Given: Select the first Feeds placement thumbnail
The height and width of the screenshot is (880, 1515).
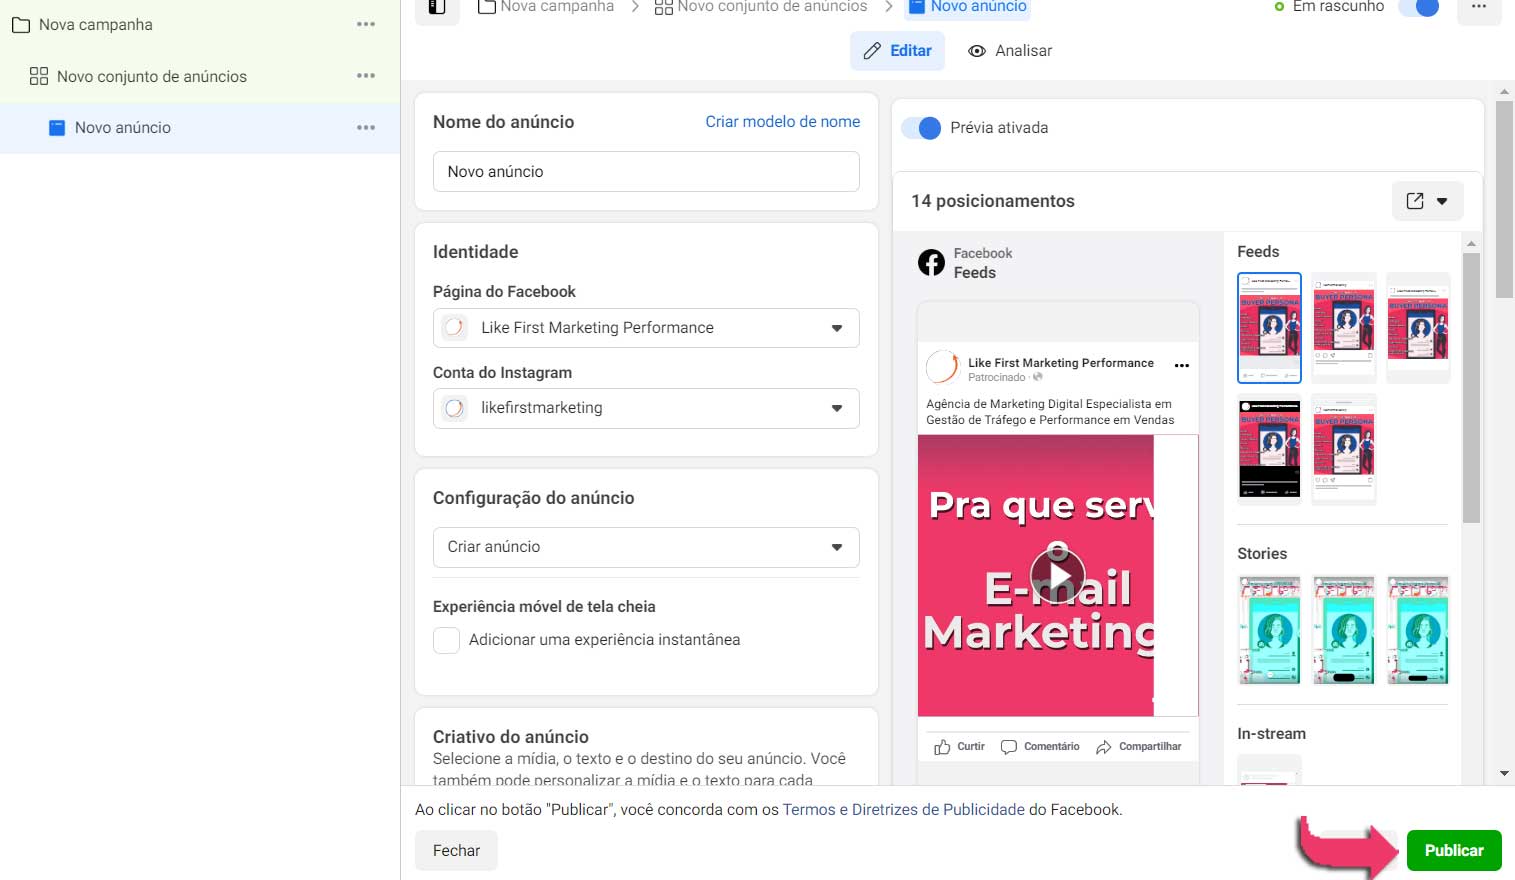Looking at the screenshot, I should (1269, 328).
